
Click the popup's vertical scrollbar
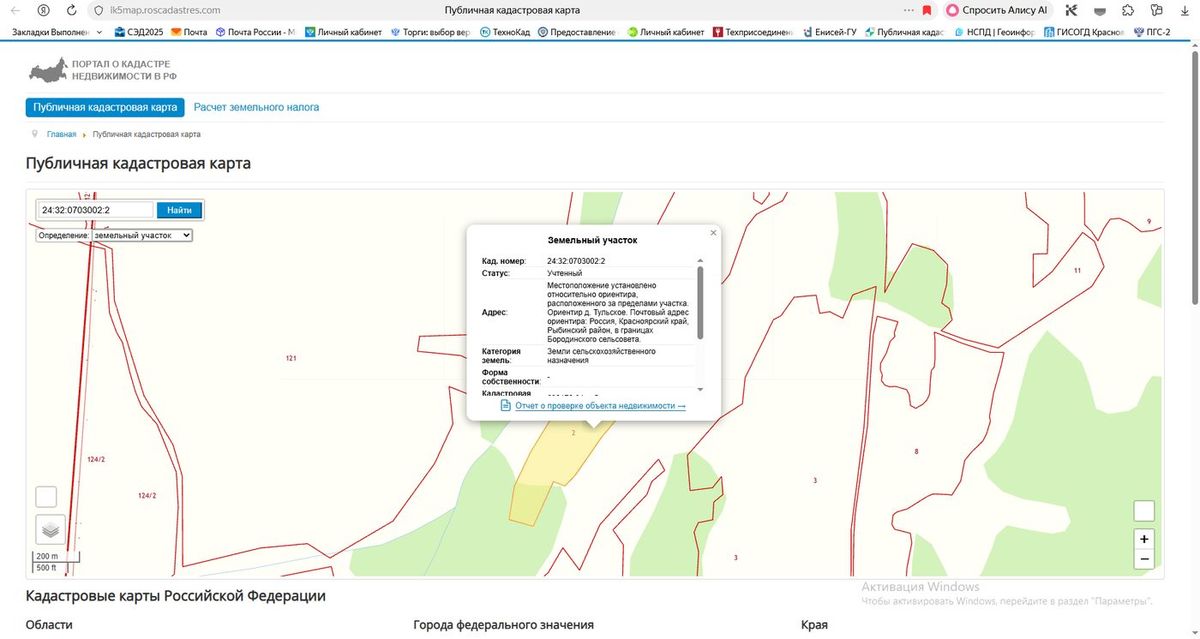[x=699, y=302]
